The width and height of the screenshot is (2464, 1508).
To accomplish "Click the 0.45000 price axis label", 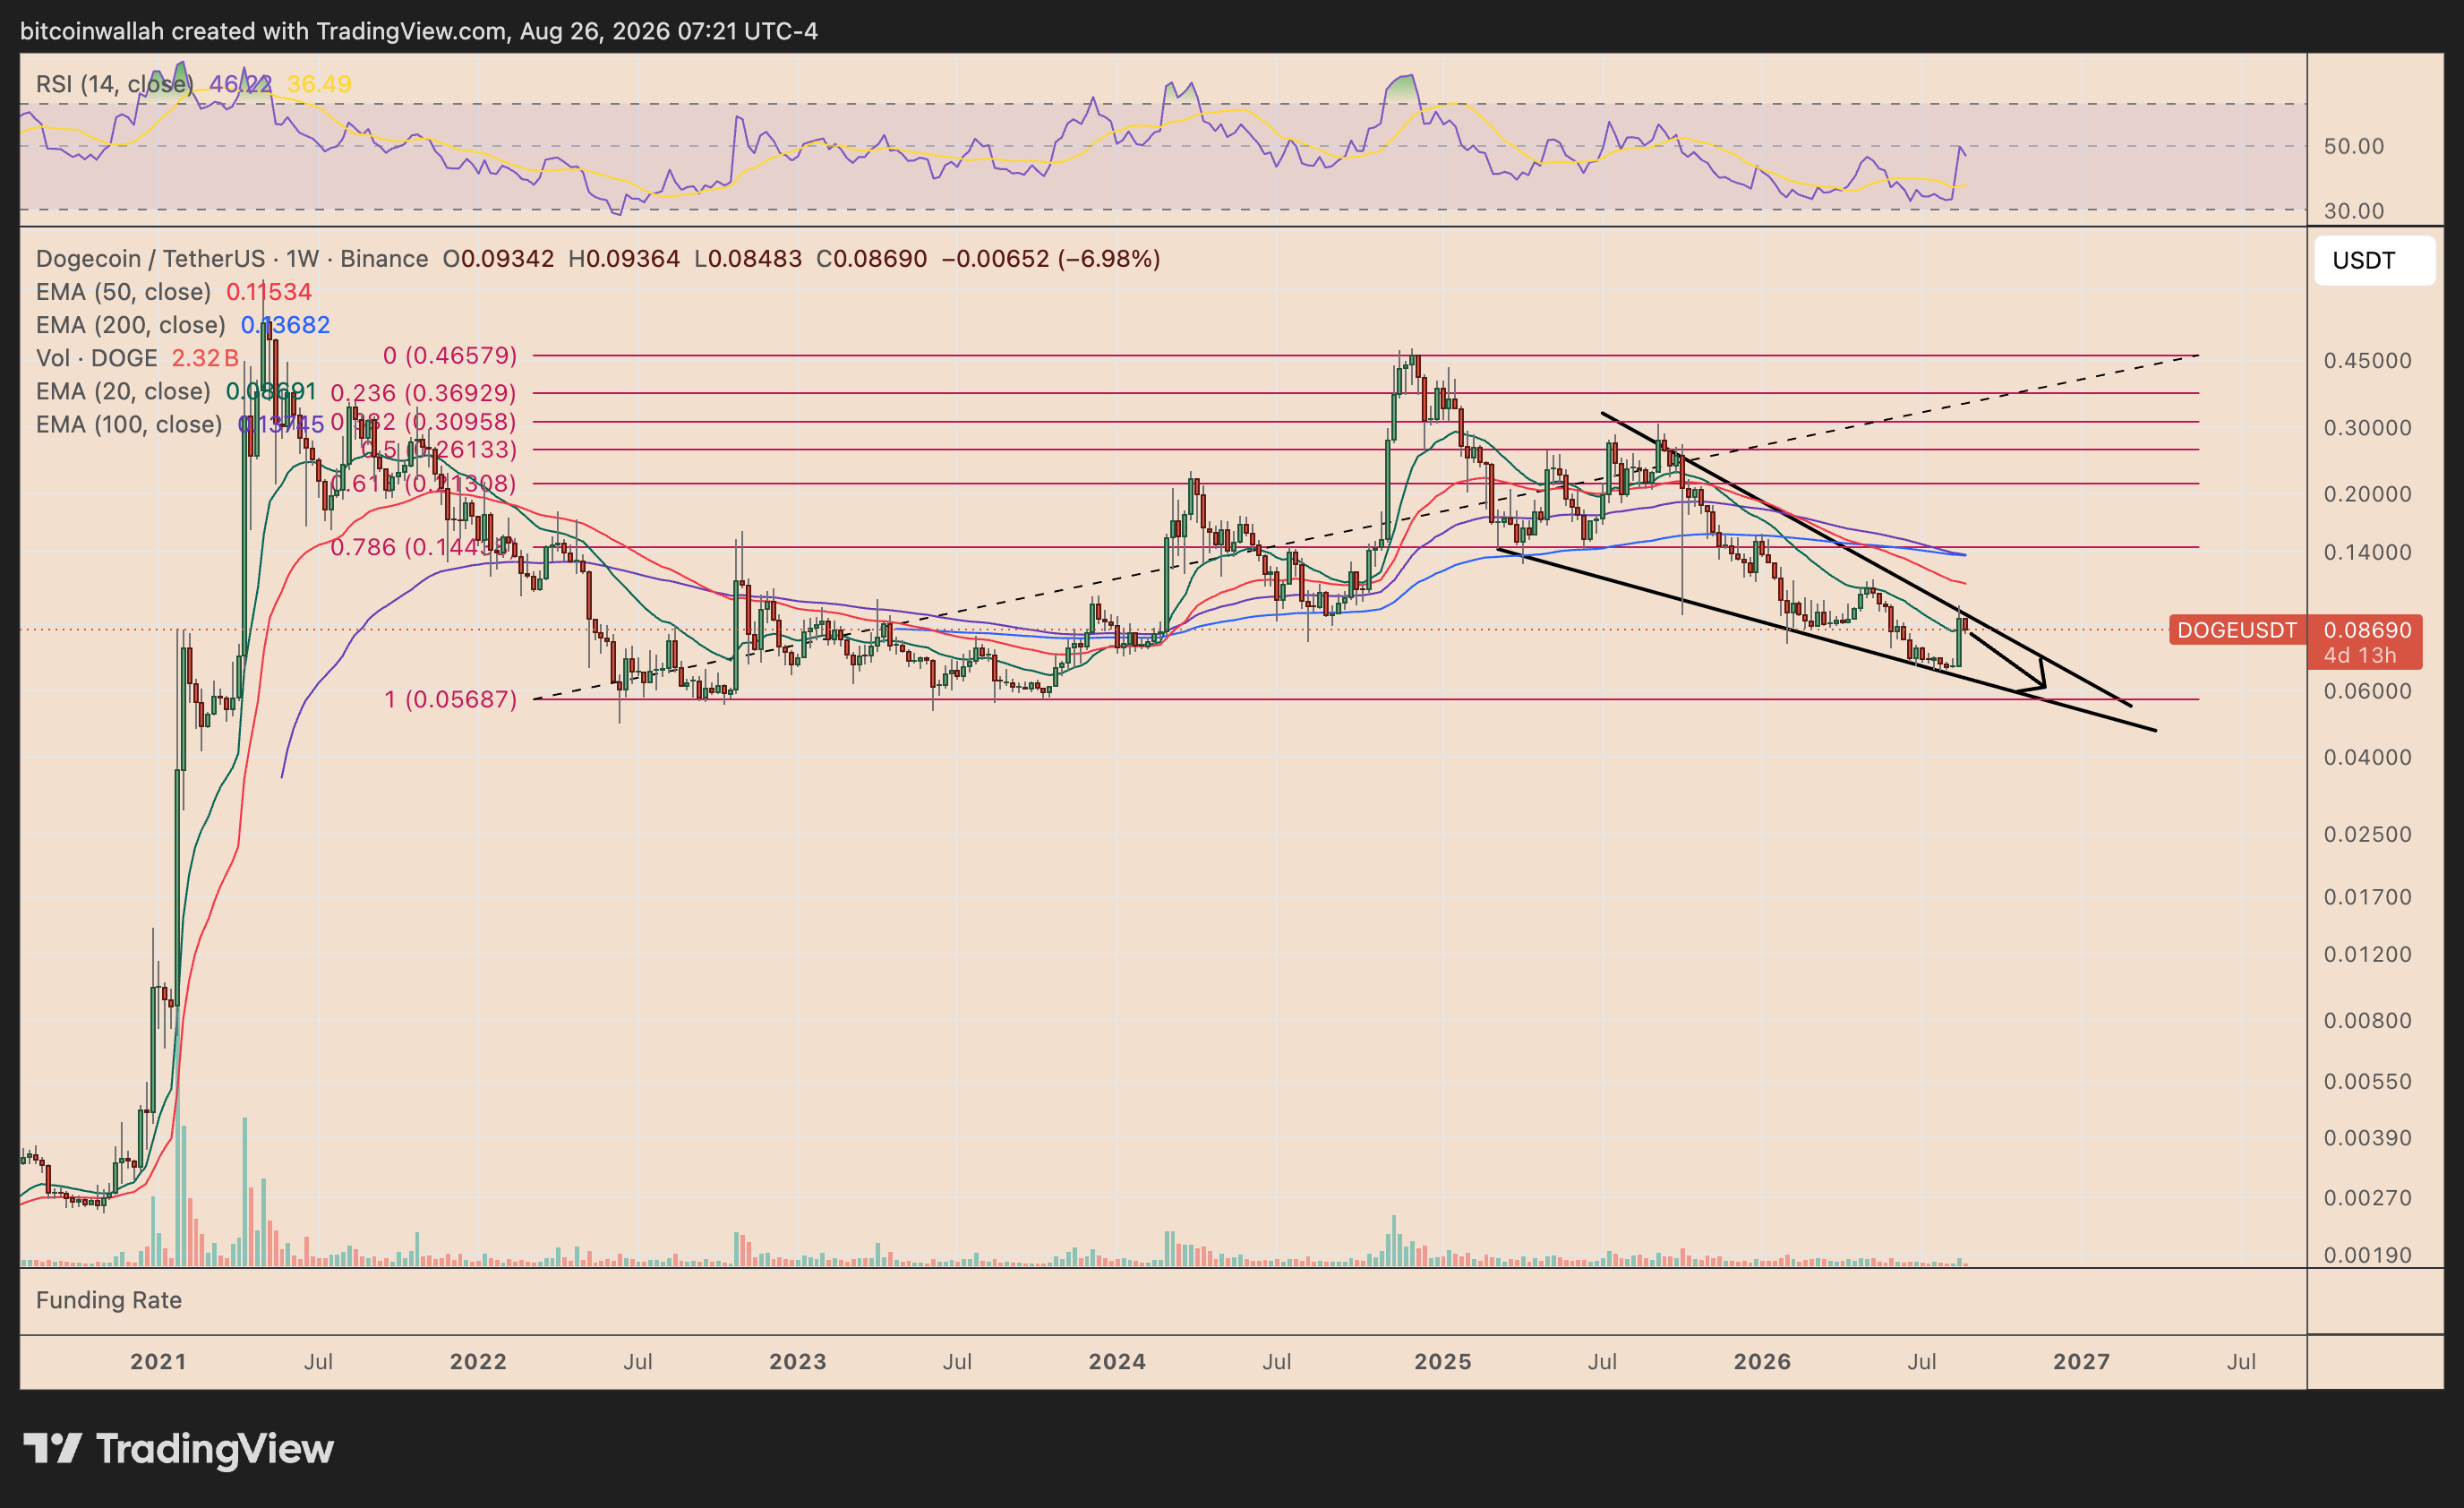I will pos(2368,361).
